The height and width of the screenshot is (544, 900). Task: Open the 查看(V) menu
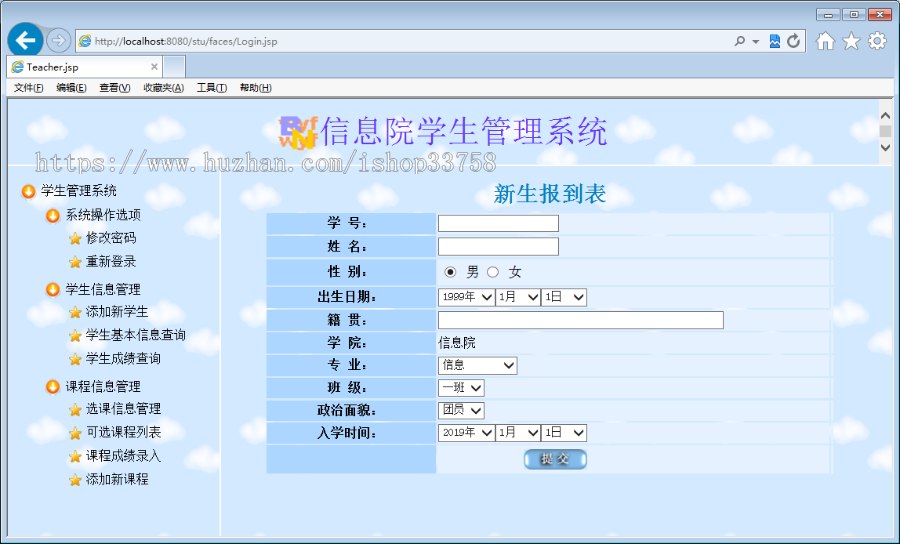click(115, 88)
